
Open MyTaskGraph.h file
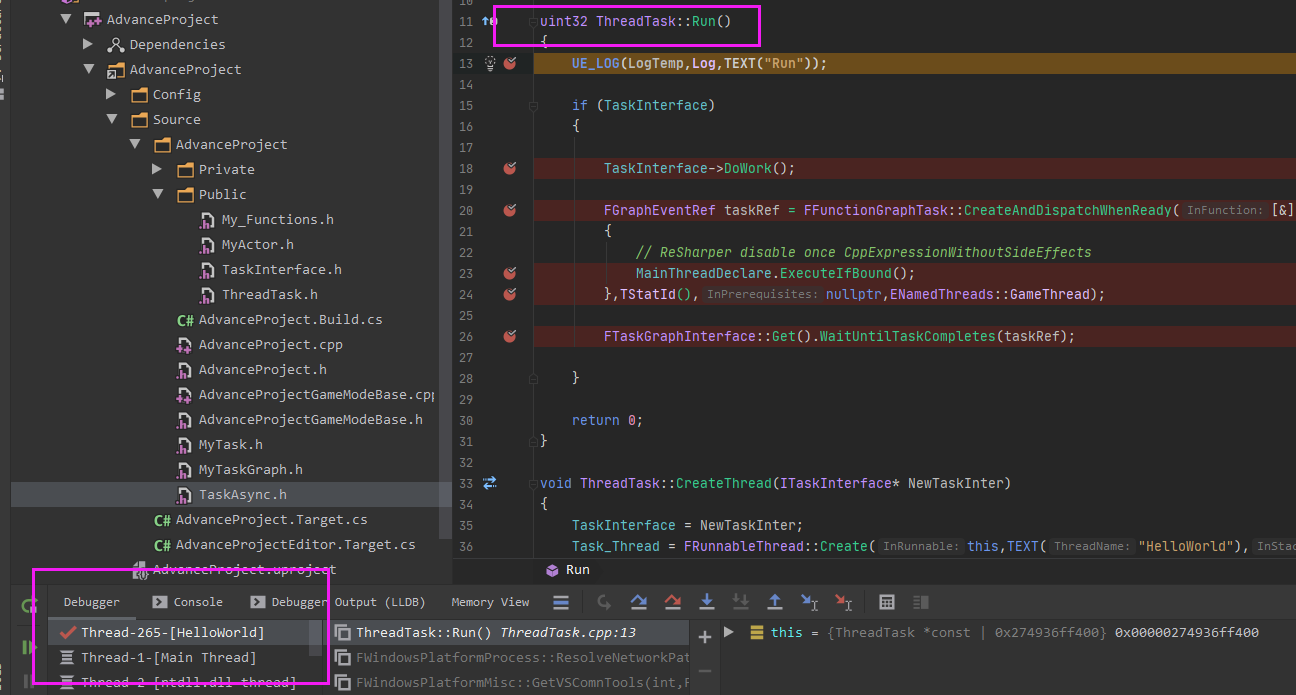click(250, 469)
